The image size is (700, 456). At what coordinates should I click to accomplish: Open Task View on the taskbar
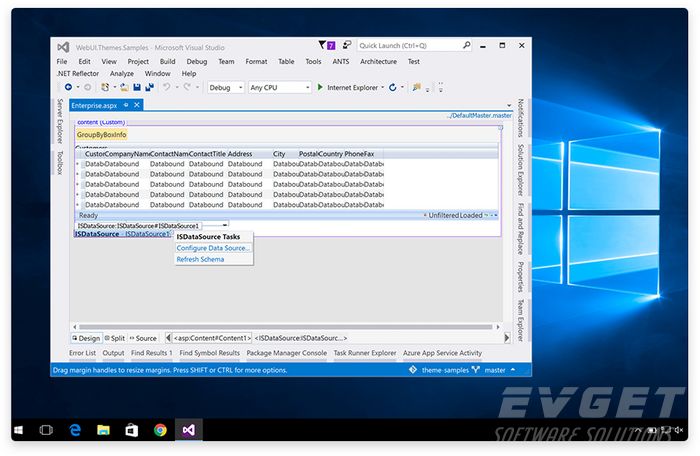point(46,430)
